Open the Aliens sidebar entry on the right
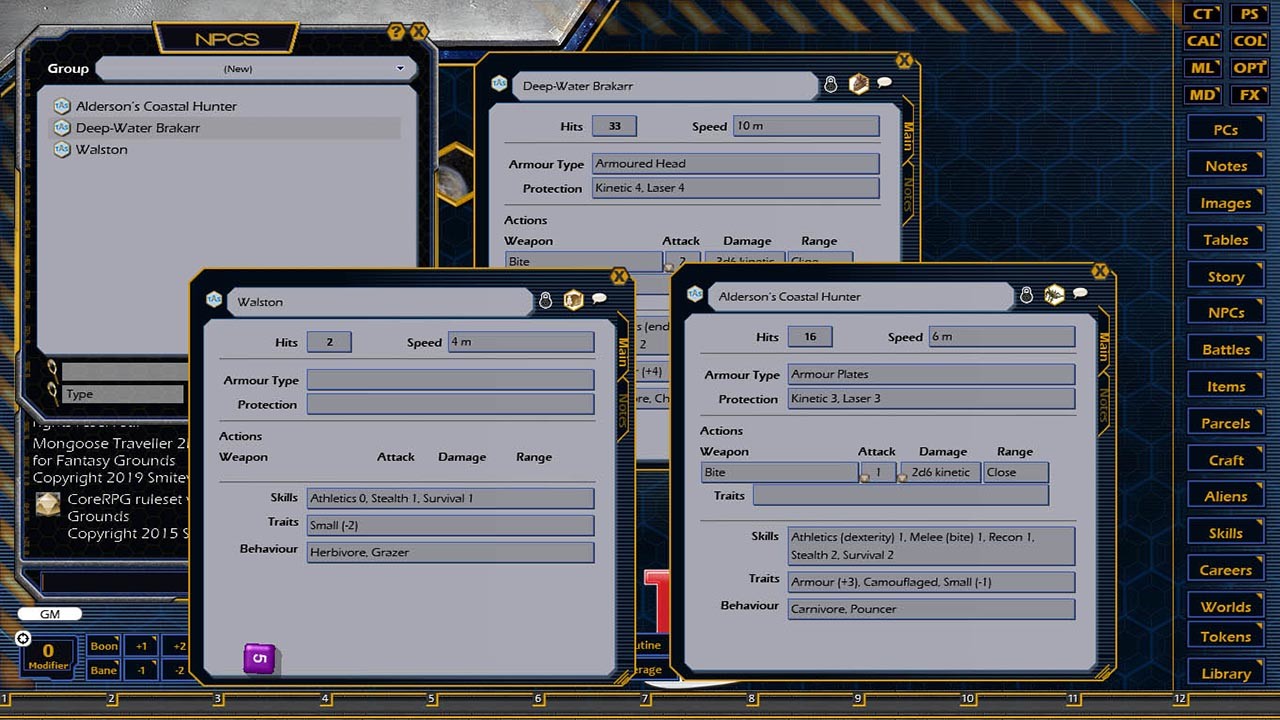Screen dimensions: 1280x720 (1225, 495)
